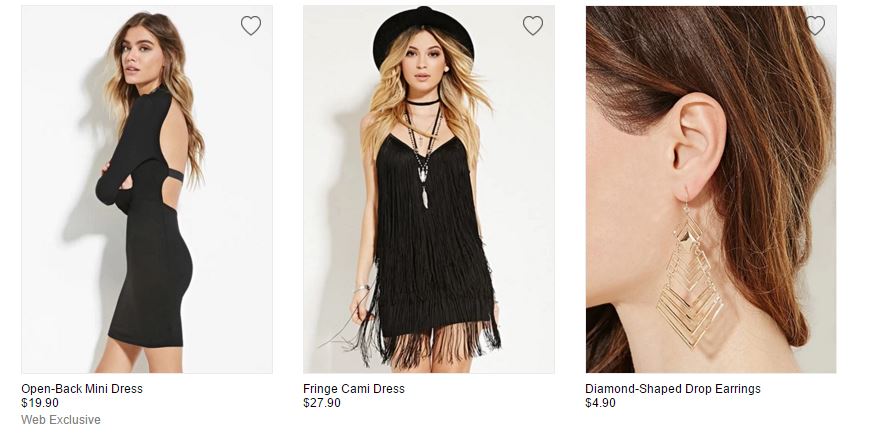The height and width of the screenshot is (433, 874).
Task: Click the "Web Exclusive" label
Action: pyautogui.click(x=61, y=419)
